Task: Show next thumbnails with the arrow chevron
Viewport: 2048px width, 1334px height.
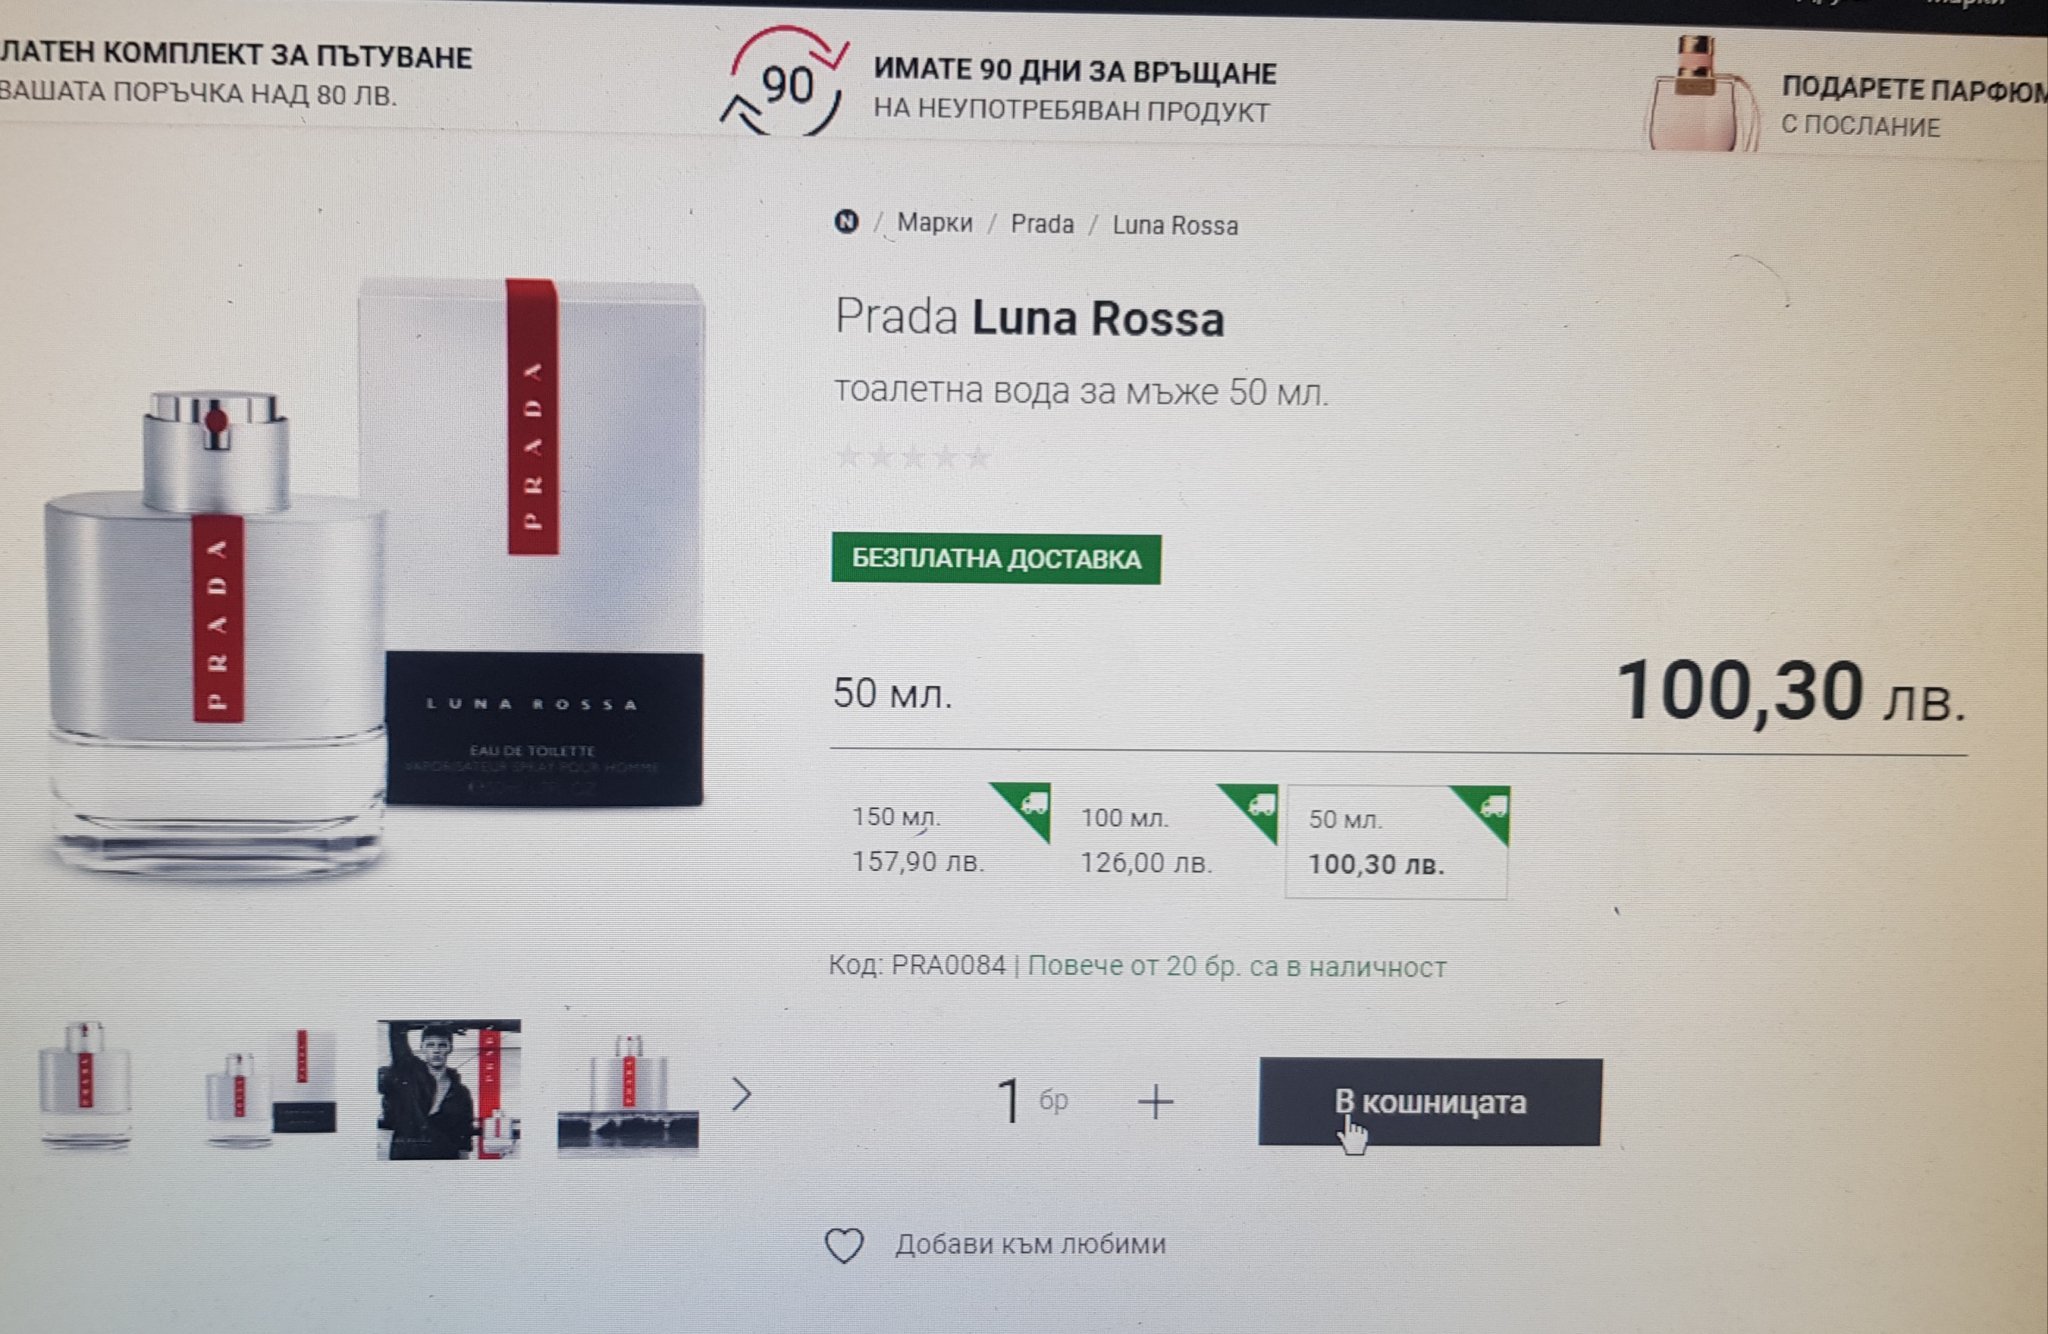Action: pyautogui.click(x=741, y=1094)
